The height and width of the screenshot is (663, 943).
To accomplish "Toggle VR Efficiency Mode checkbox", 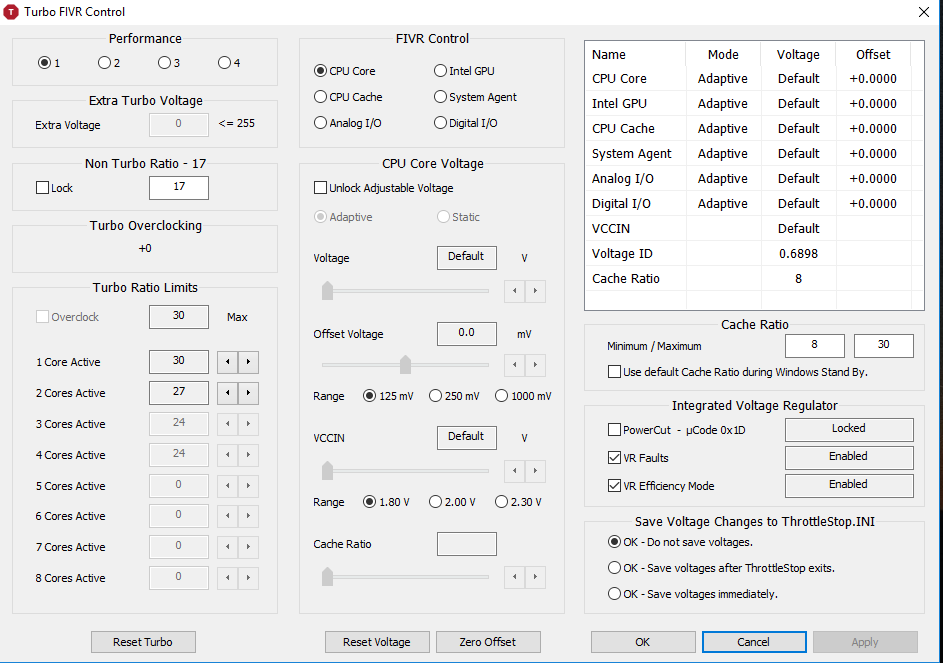I will tap(614, 486).
